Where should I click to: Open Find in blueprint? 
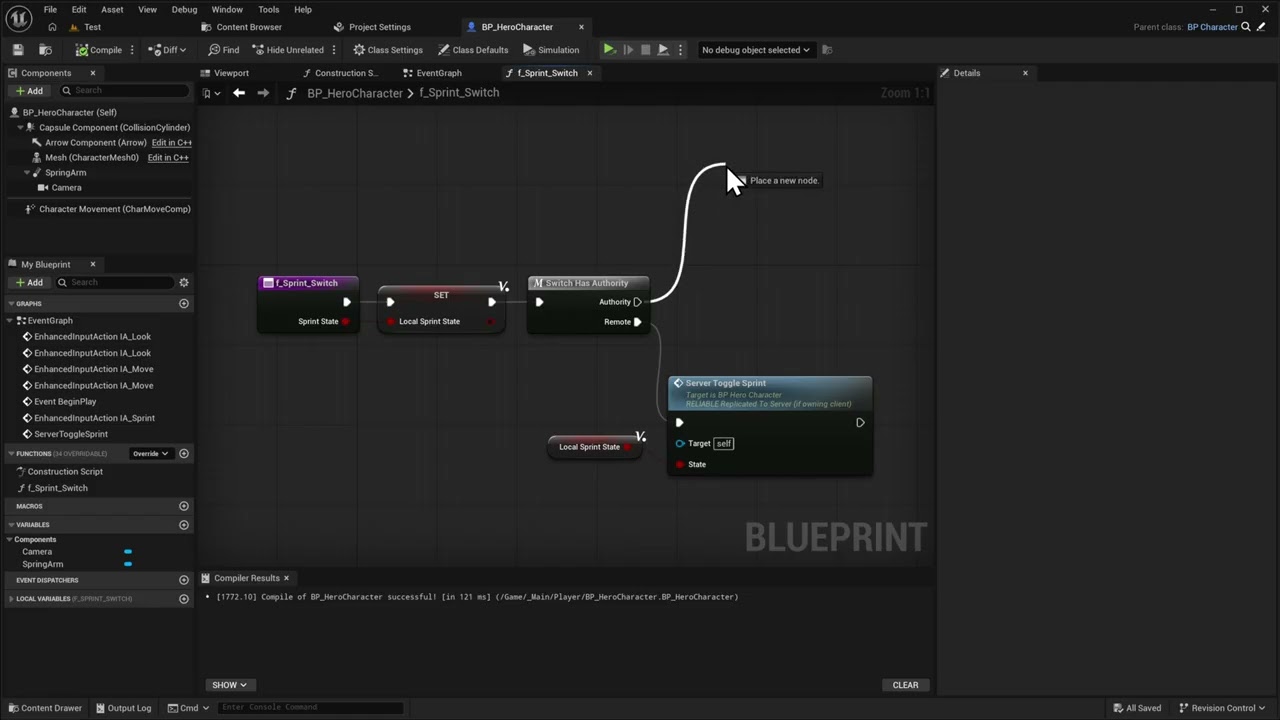pyautogui.click(x=224, y=50)
